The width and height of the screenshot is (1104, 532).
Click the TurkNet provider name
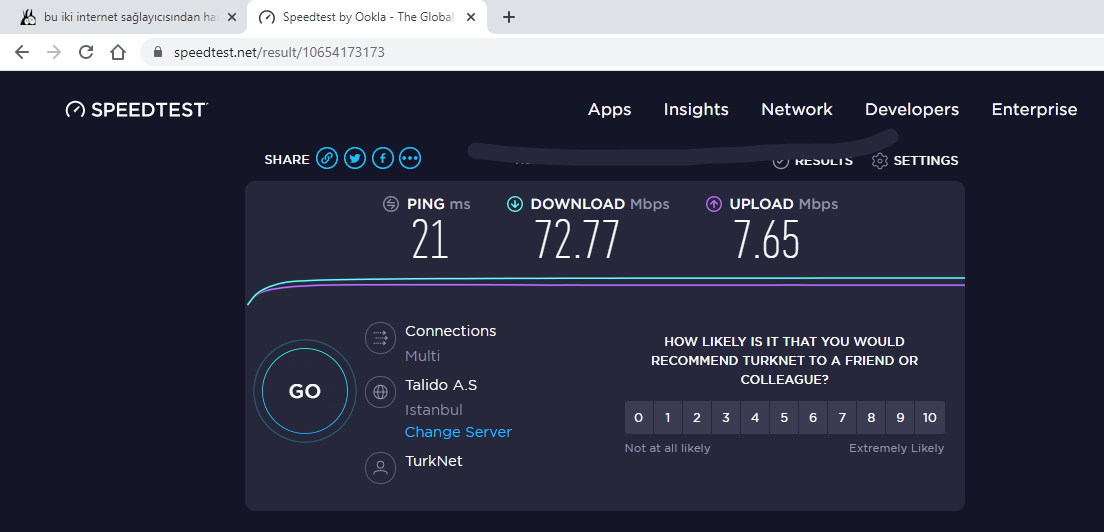(434, 461)
